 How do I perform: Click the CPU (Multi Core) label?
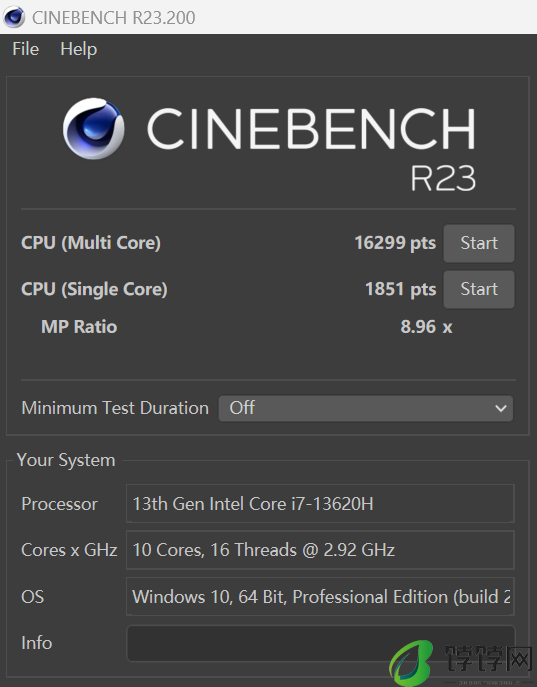pos(91,243)
